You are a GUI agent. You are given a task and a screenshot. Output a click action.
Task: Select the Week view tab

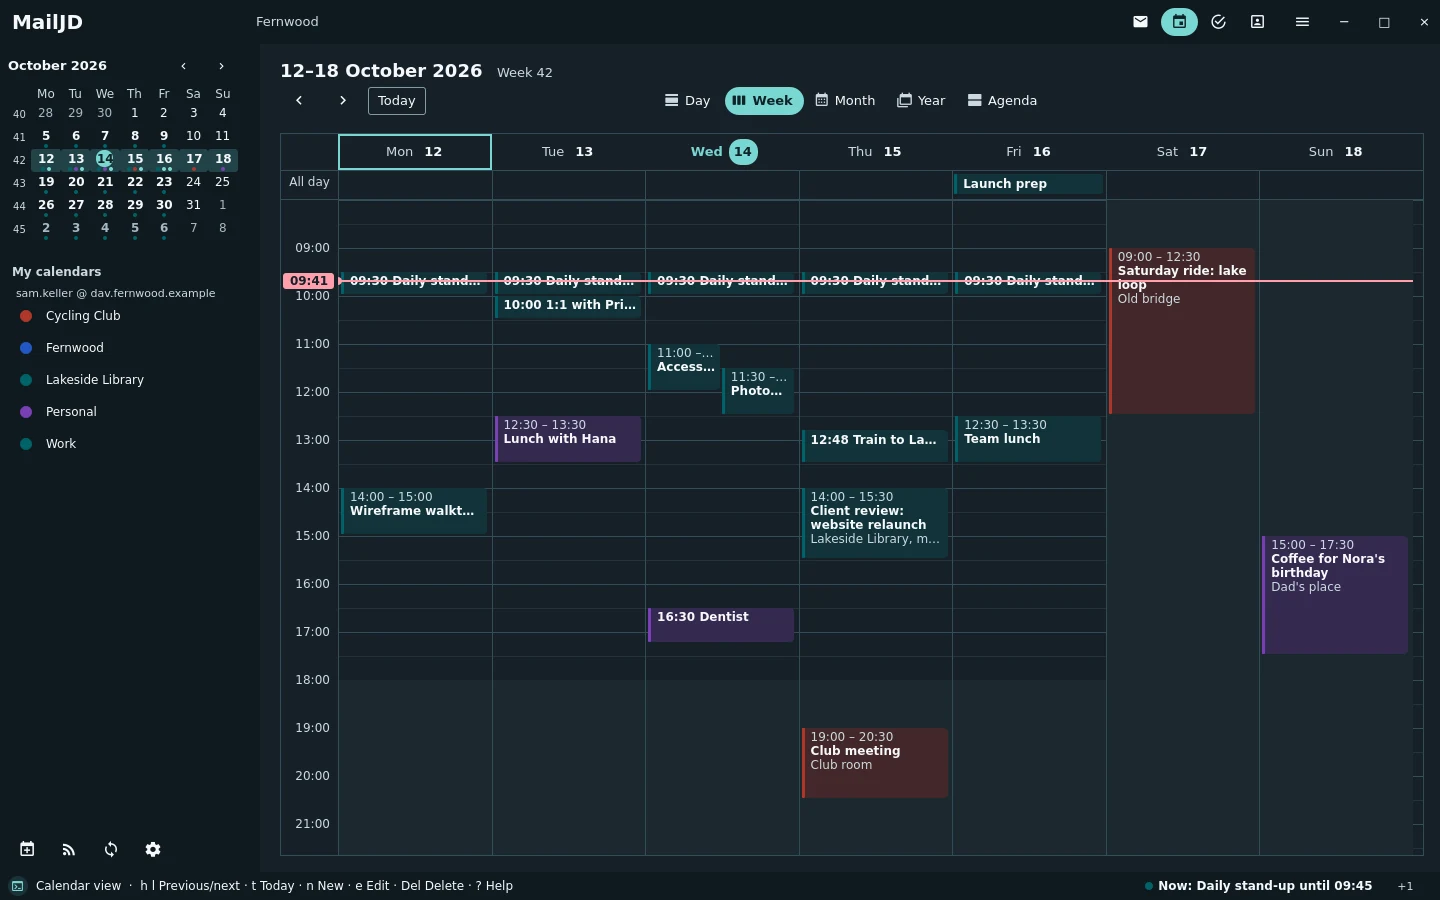763,101
